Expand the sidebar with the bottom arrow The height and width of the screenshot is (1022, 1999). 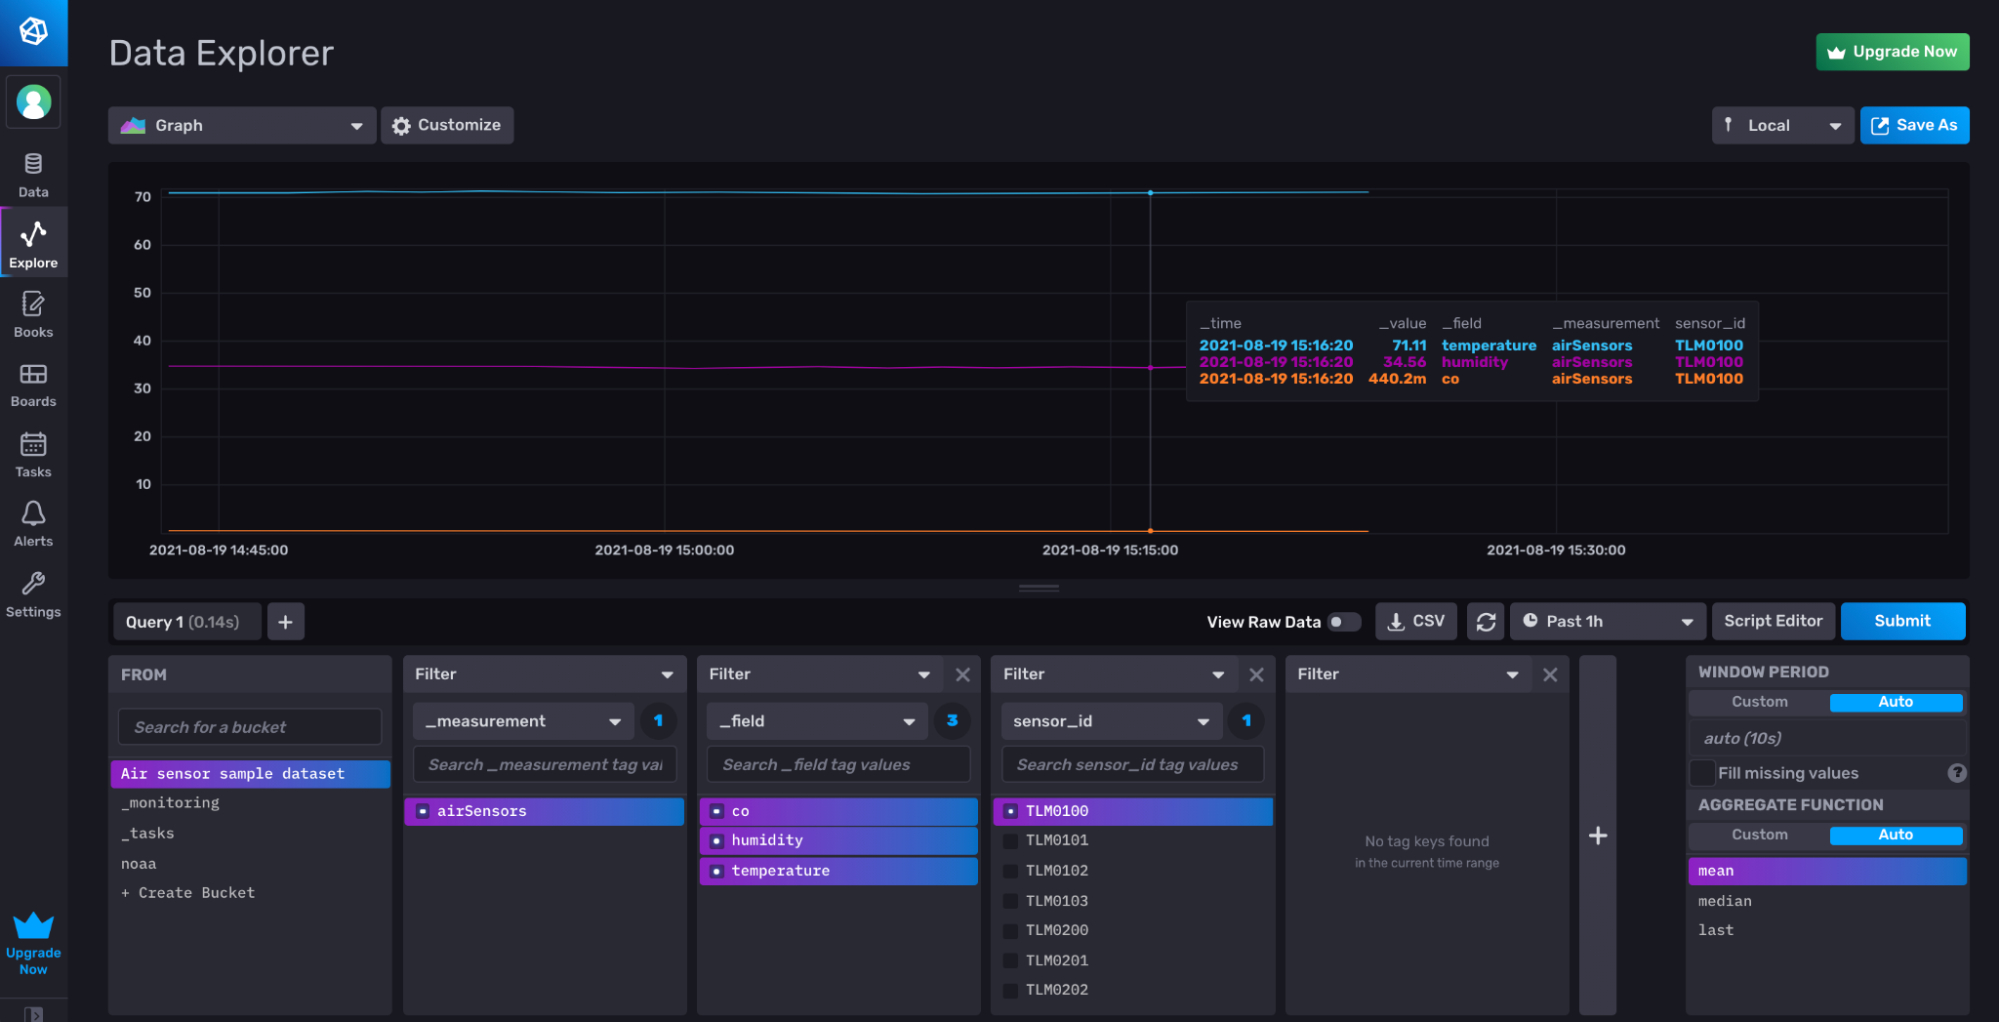point(33,1013)
